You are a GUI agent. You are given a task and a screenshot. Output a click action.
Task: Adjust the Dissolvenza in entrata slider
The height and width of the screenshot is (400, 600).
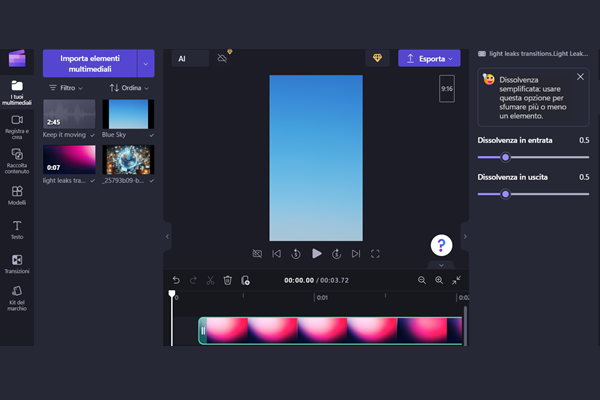tap(505, 157)
